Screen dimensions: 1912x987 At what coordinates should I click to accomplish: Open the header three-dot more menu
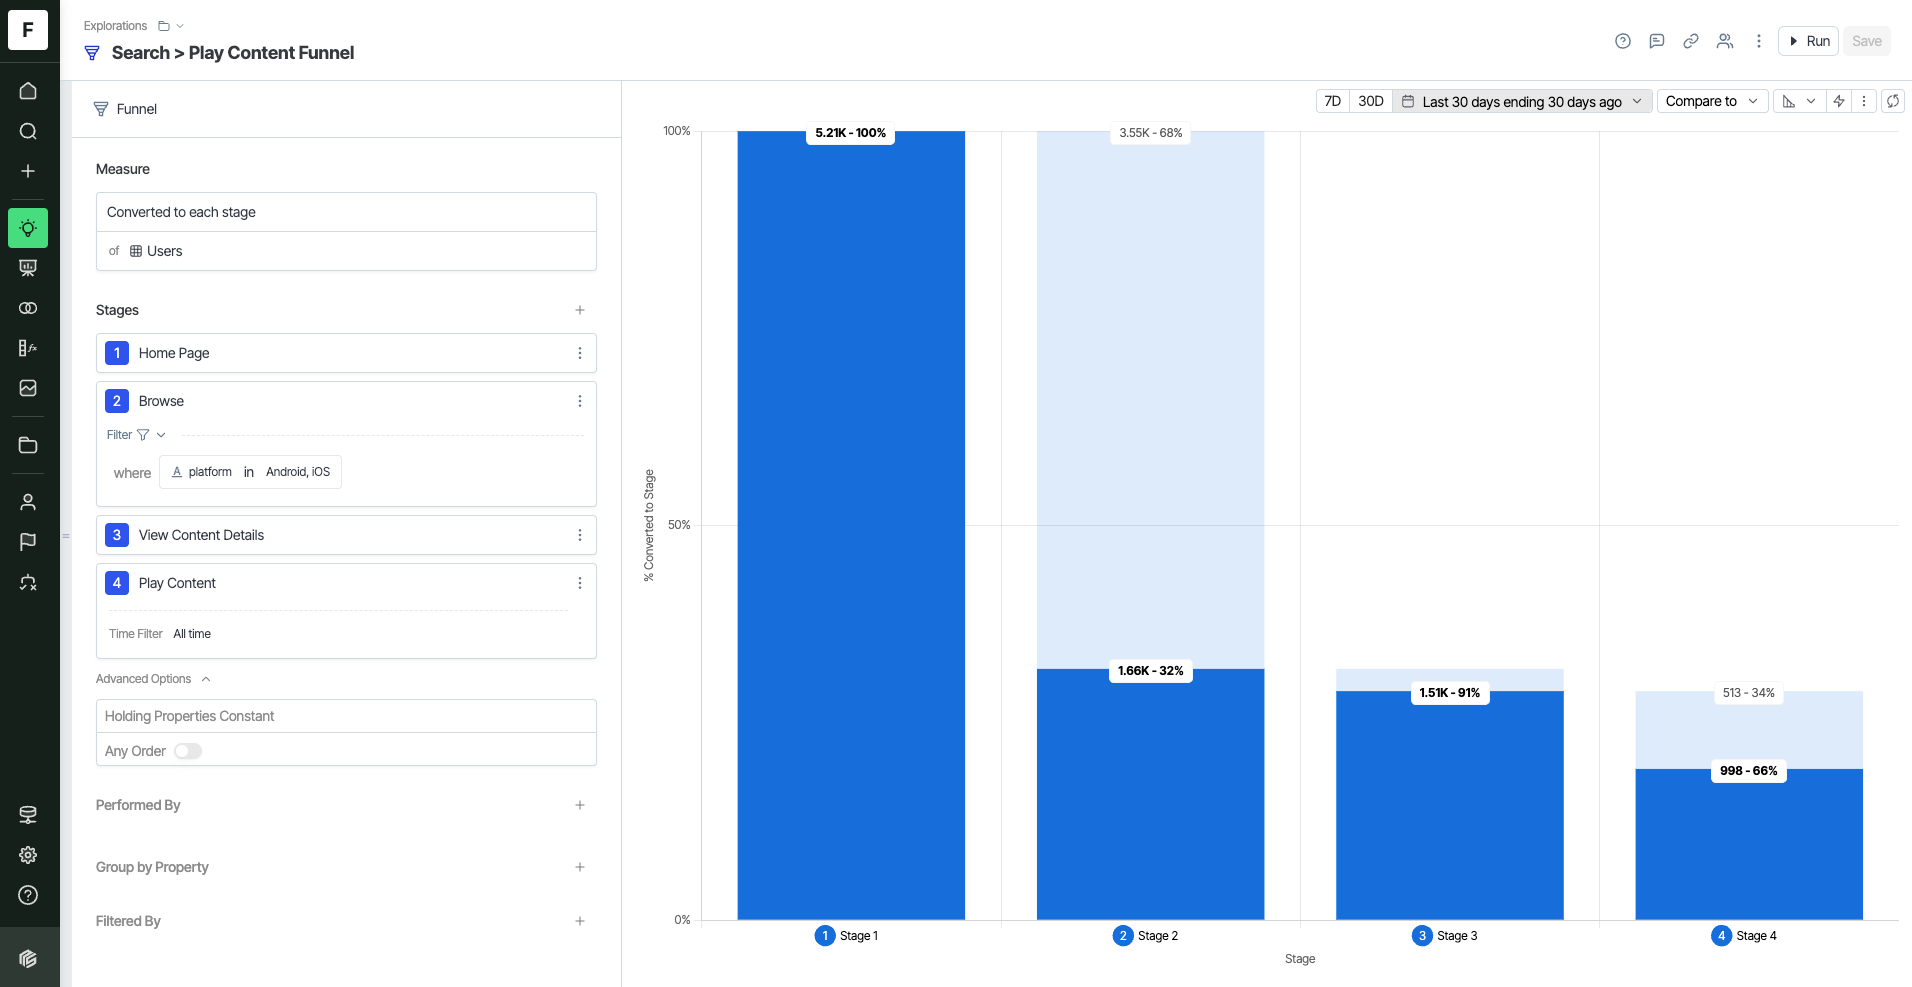[1759, 41]
